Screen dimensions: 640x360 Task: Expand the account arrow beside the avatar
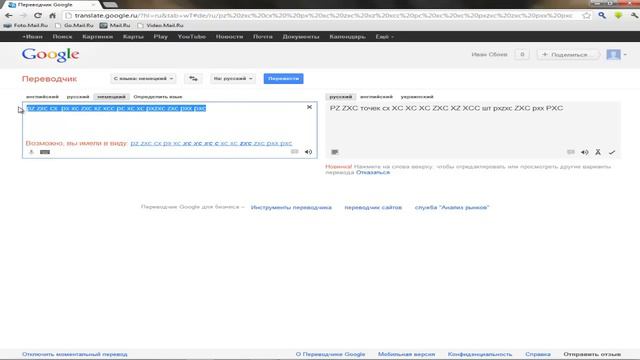coord(625,54)
